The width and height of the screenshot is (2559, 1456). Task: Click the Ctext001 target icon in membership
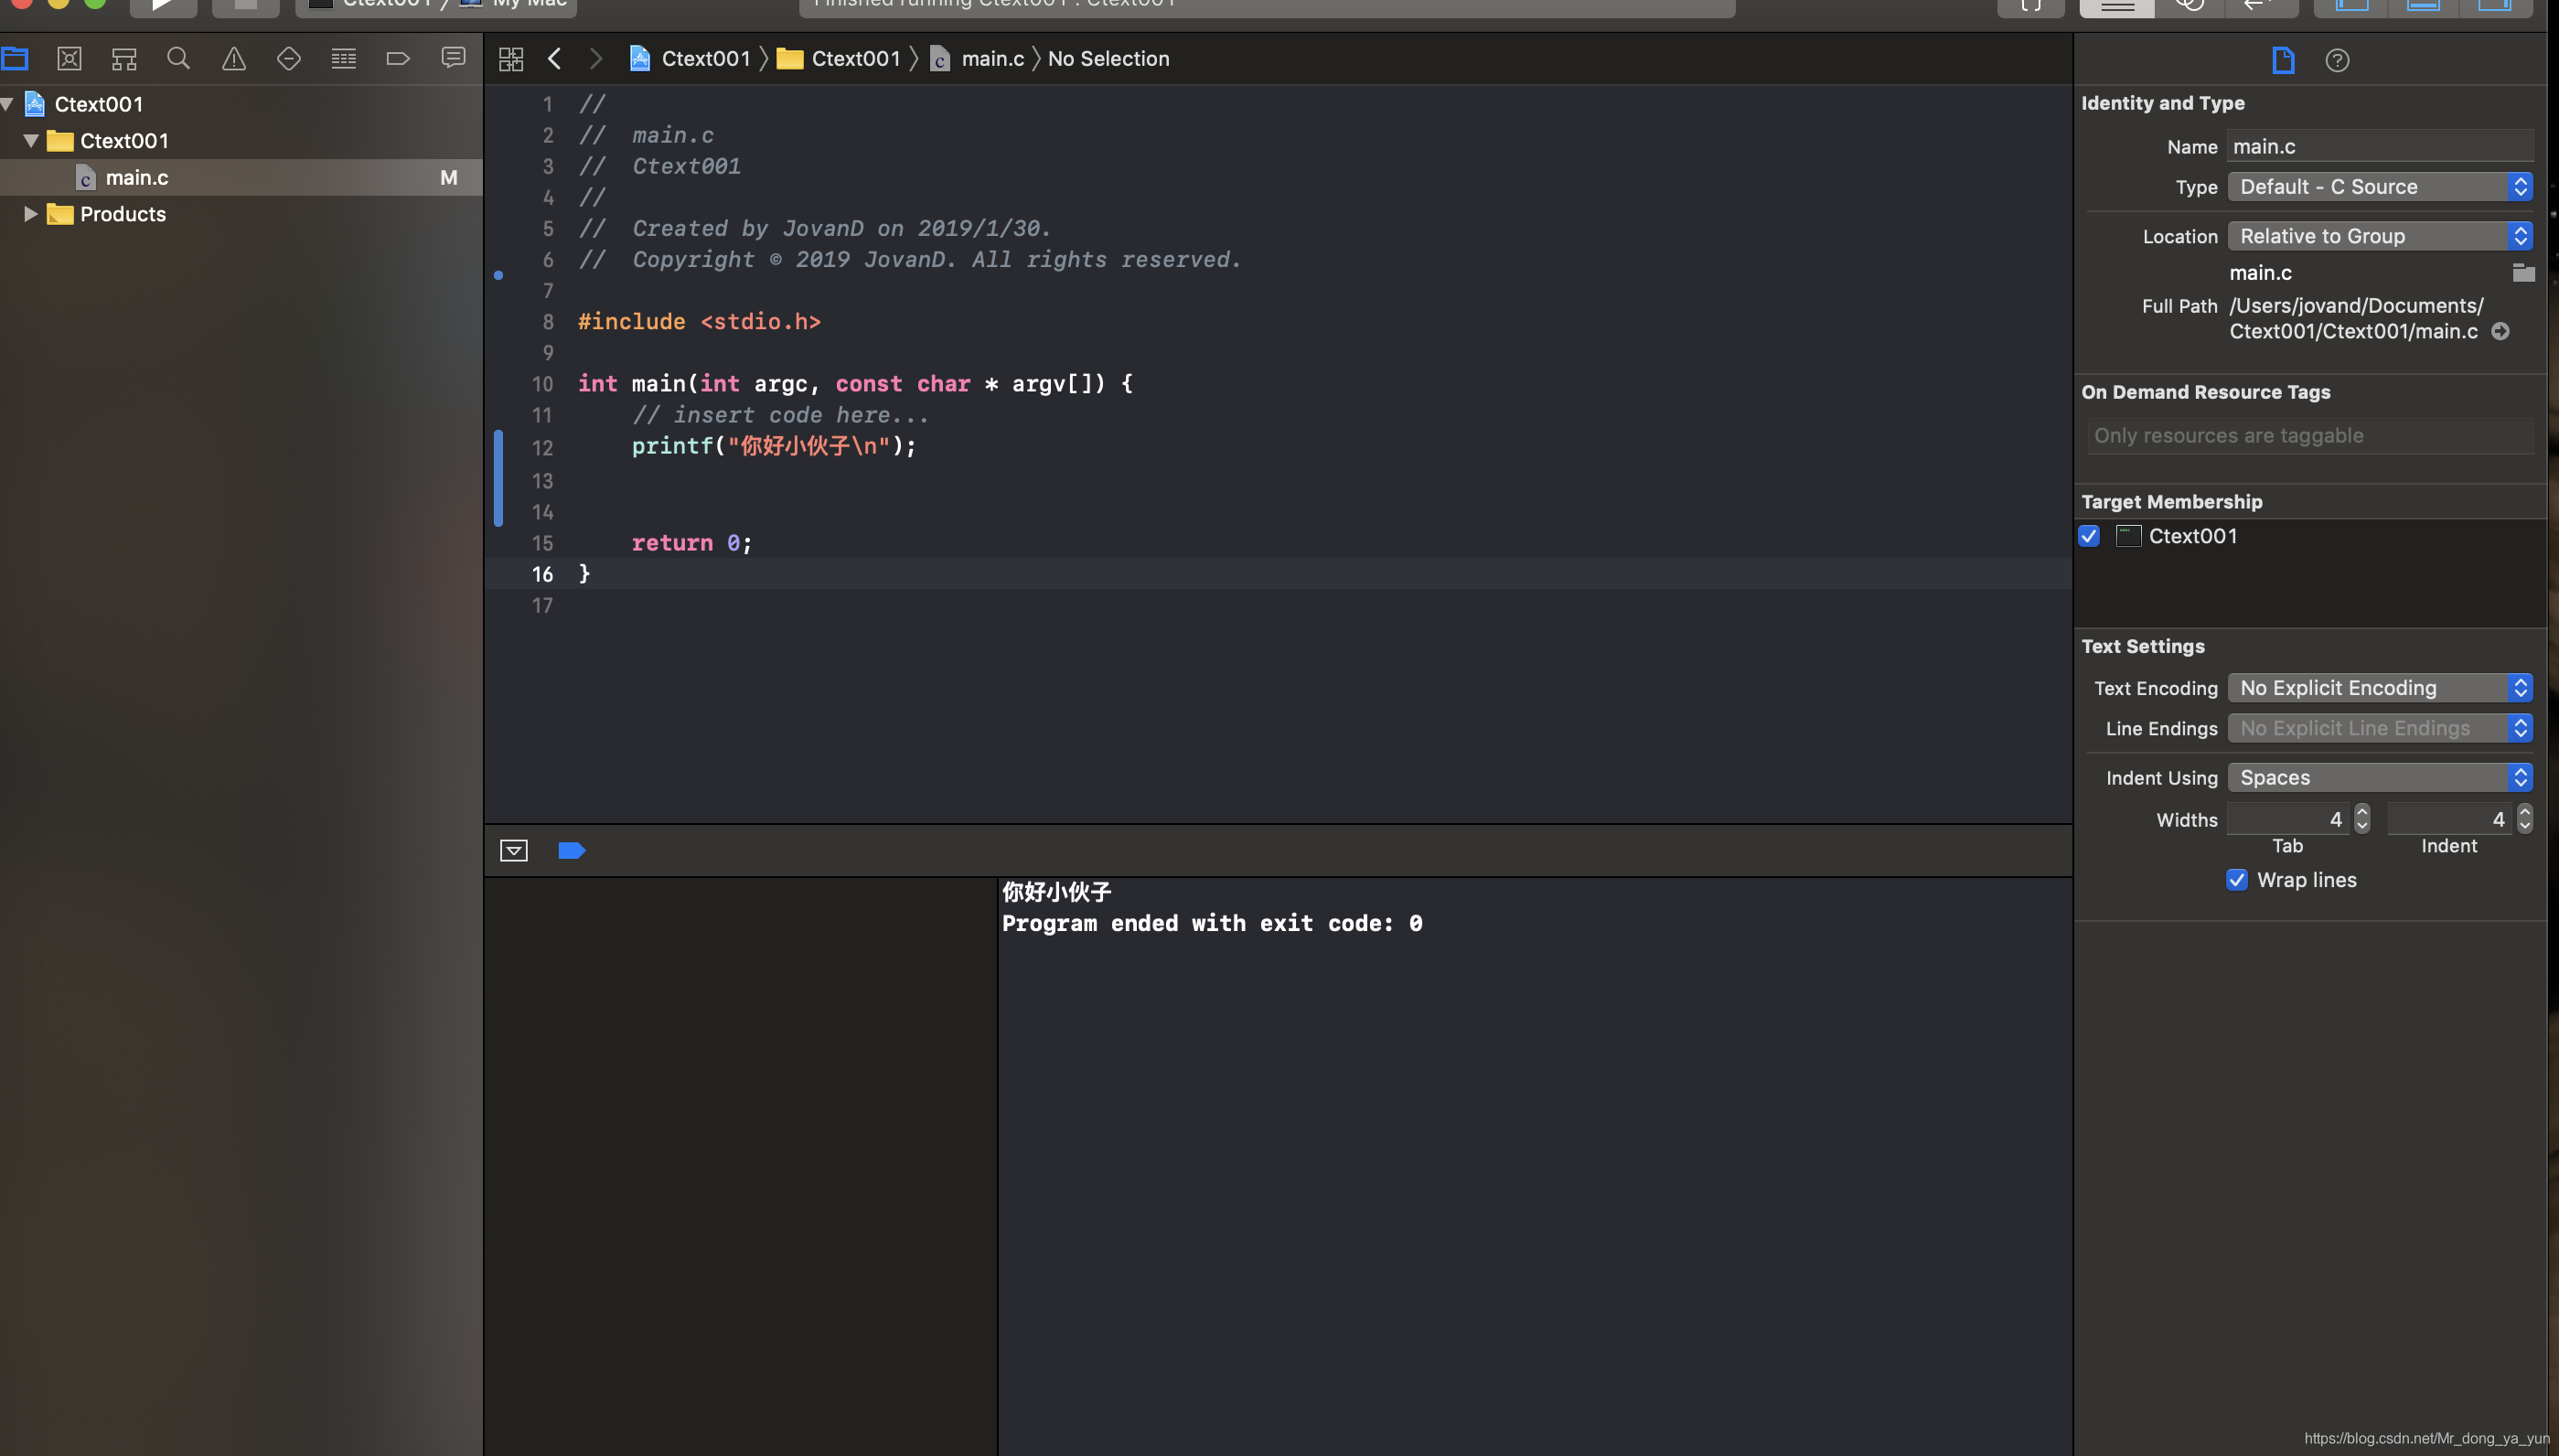2128,536
